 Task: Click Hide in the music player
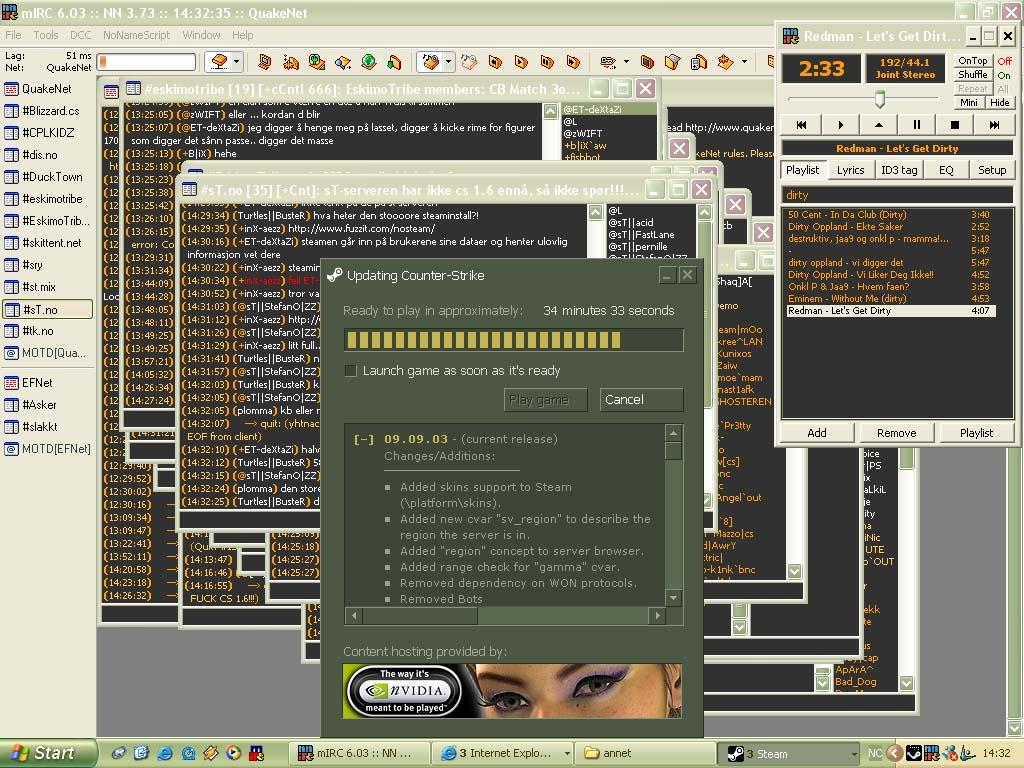coord(999,103)
